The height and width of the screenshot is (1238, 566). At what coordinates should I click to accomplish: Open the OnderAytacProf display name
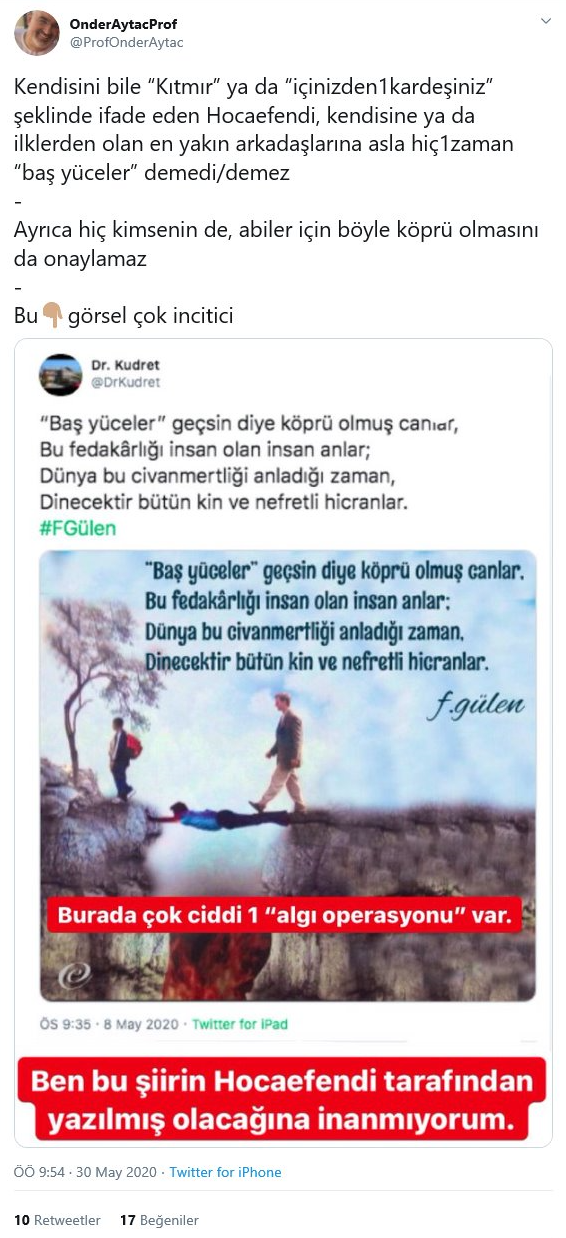click(x=124, y=24)
